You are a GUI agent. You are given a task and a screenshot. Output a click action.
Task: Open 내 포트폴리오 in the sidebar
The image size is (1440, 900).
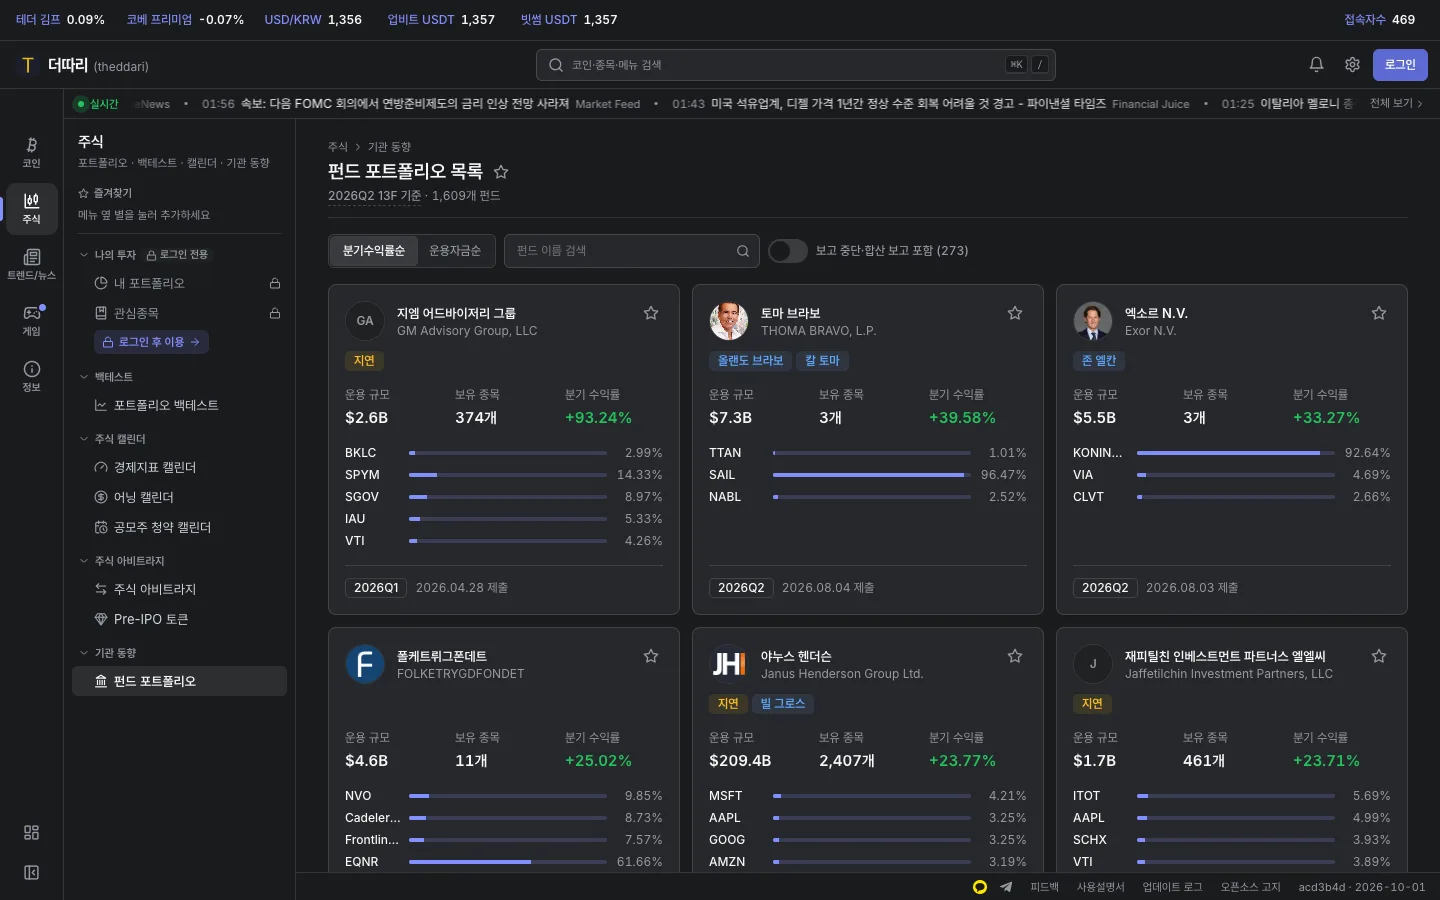pos(180,284)
